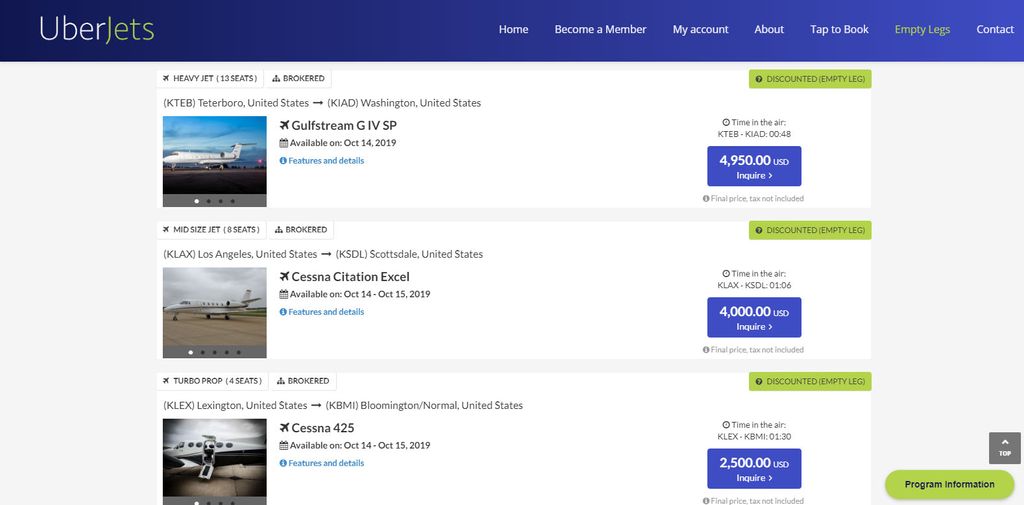Click hierarchy icon in Citation Excel Brokered tag
This screenshot has width=1024, height=505.
[278, 230]
